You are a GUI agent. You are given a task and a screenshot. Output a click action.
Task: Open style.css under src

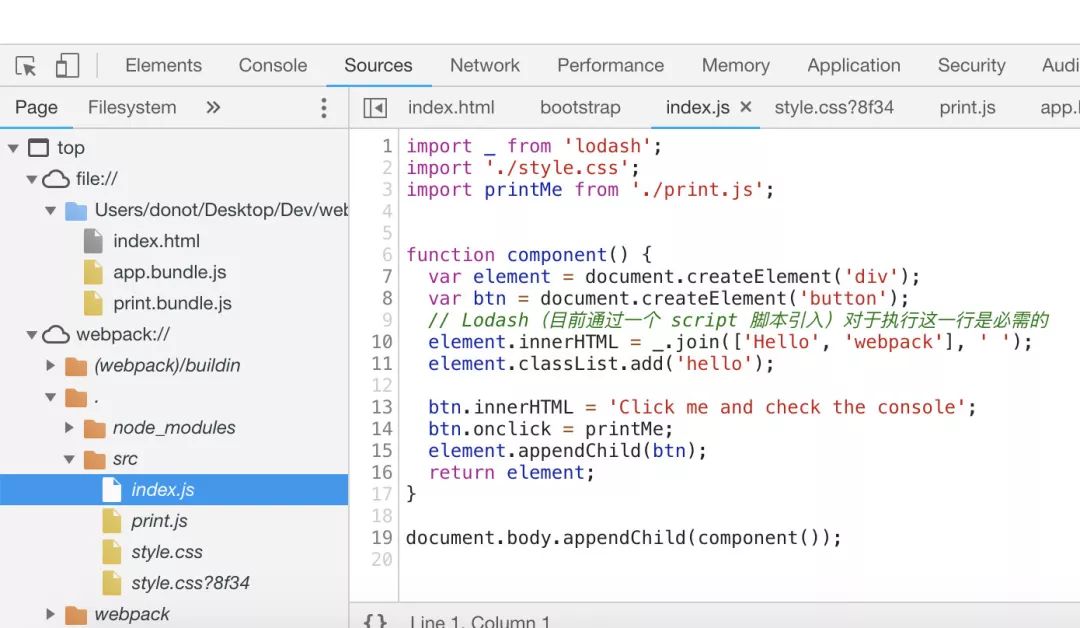click(x=167, y=552)
